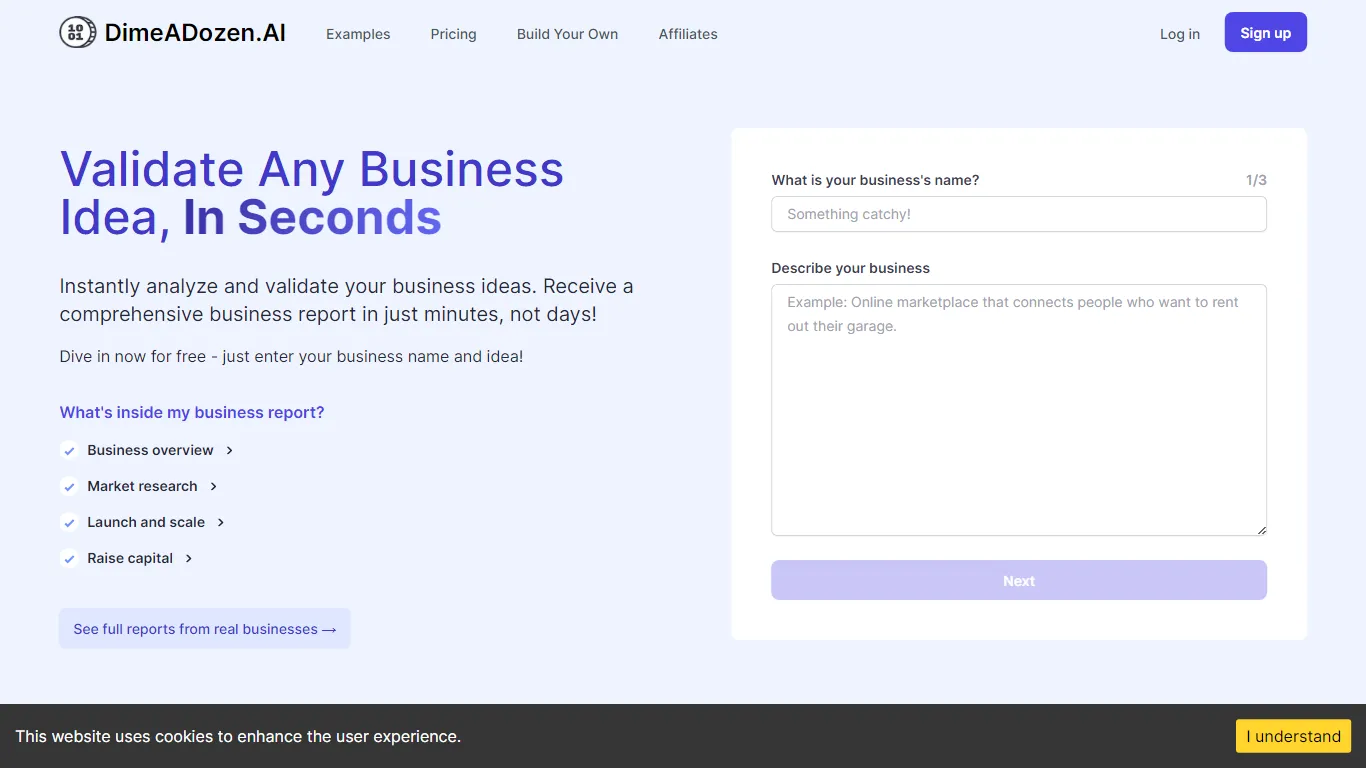Click the Log in link

tap(1179, 34)
